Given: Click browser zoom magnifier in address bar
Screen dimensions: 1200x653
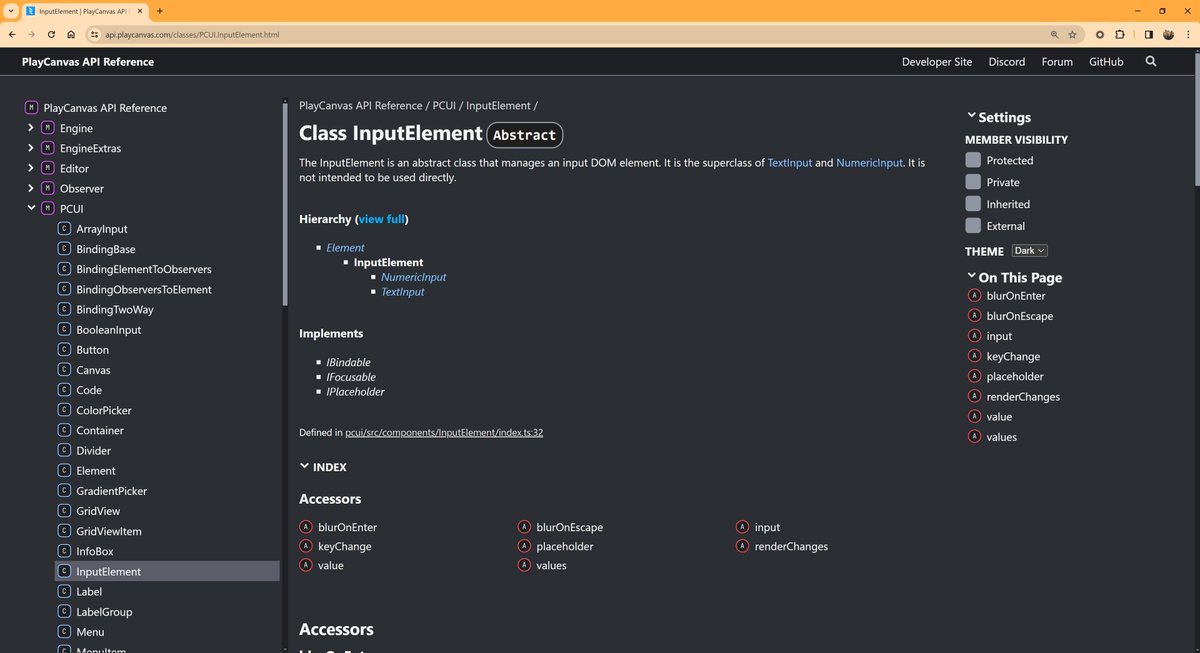Looking at the screenshot, I should pos(1054,34).
